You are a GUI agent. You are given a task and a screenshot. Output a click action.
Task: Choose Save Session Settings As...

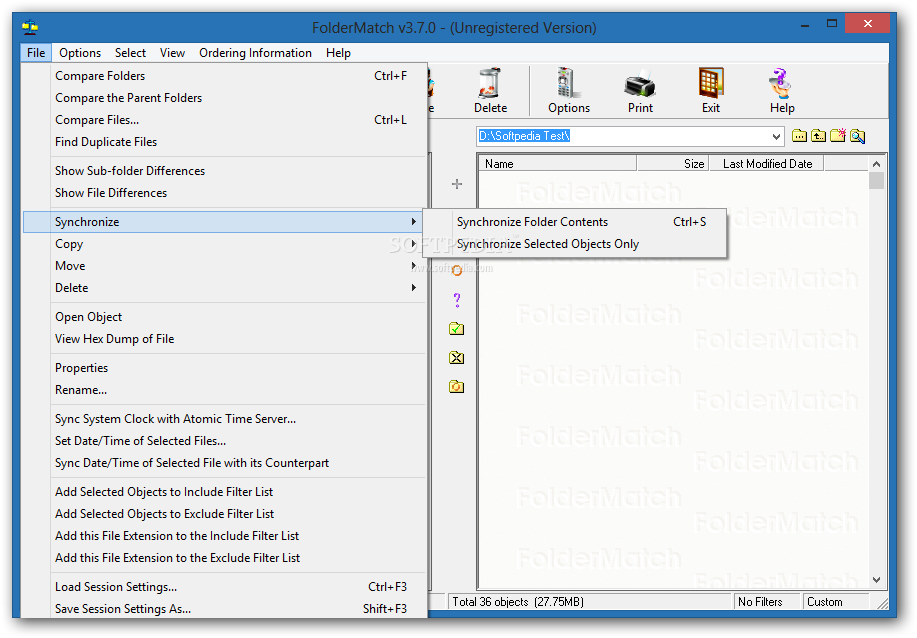225,609
